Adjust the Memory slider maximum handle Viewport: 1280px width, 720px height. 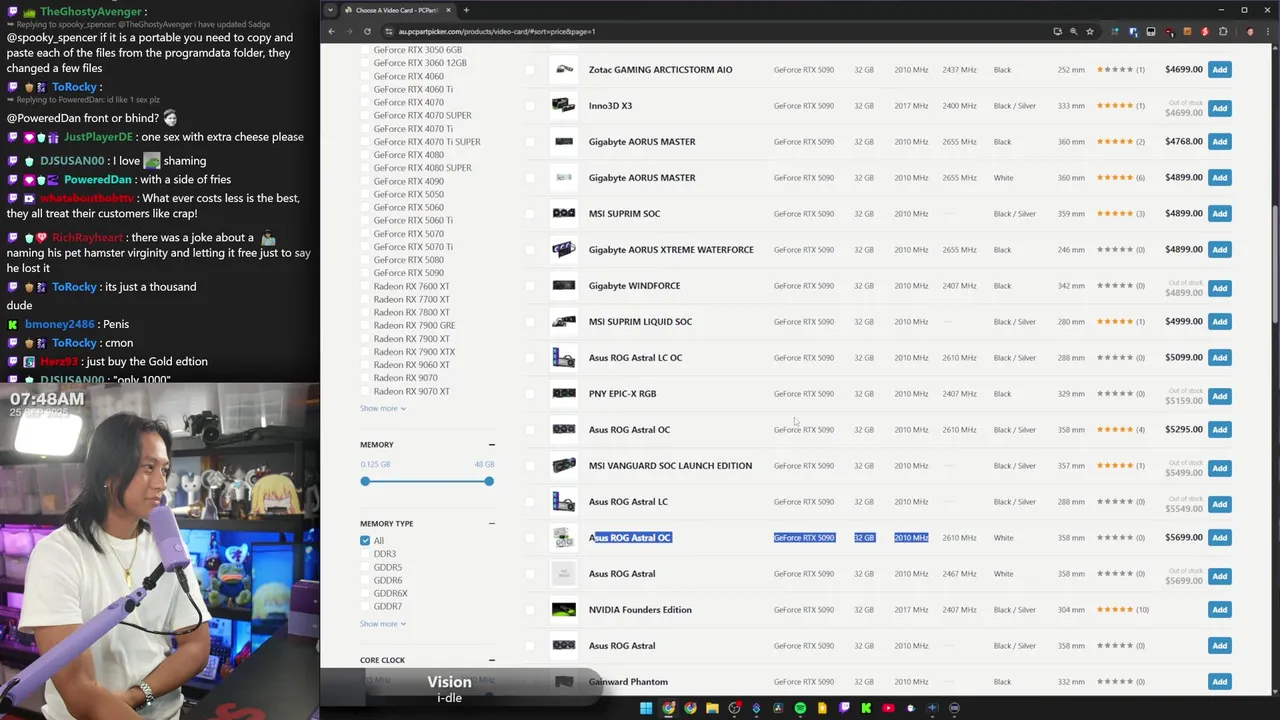pyautogui.click(x=489, y=481)
